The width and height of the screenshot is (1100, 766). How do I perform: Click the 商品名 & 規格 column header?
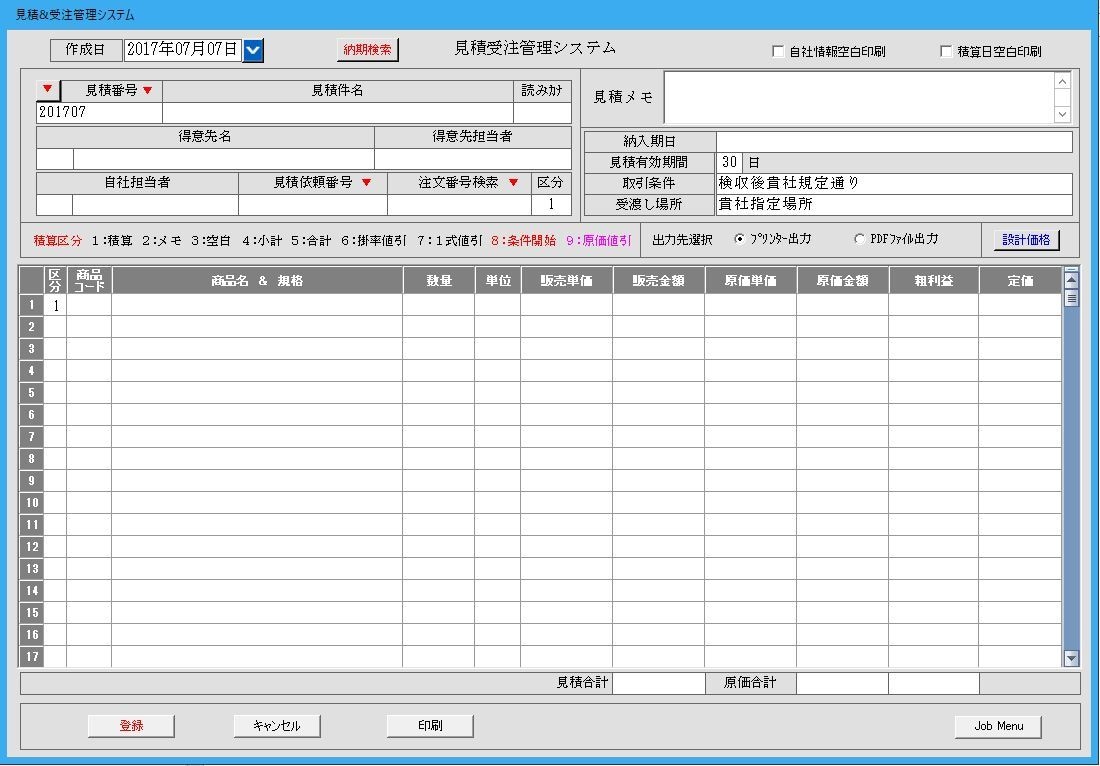pos(257,281)
